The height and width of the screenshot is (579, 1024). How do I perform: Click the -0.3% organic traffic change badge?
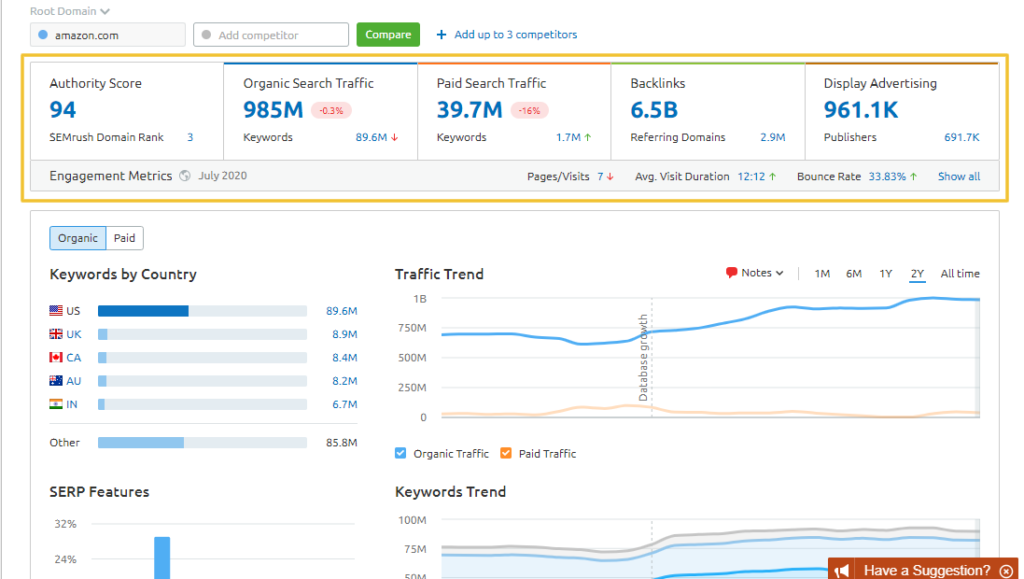click(x=331, y=110)
